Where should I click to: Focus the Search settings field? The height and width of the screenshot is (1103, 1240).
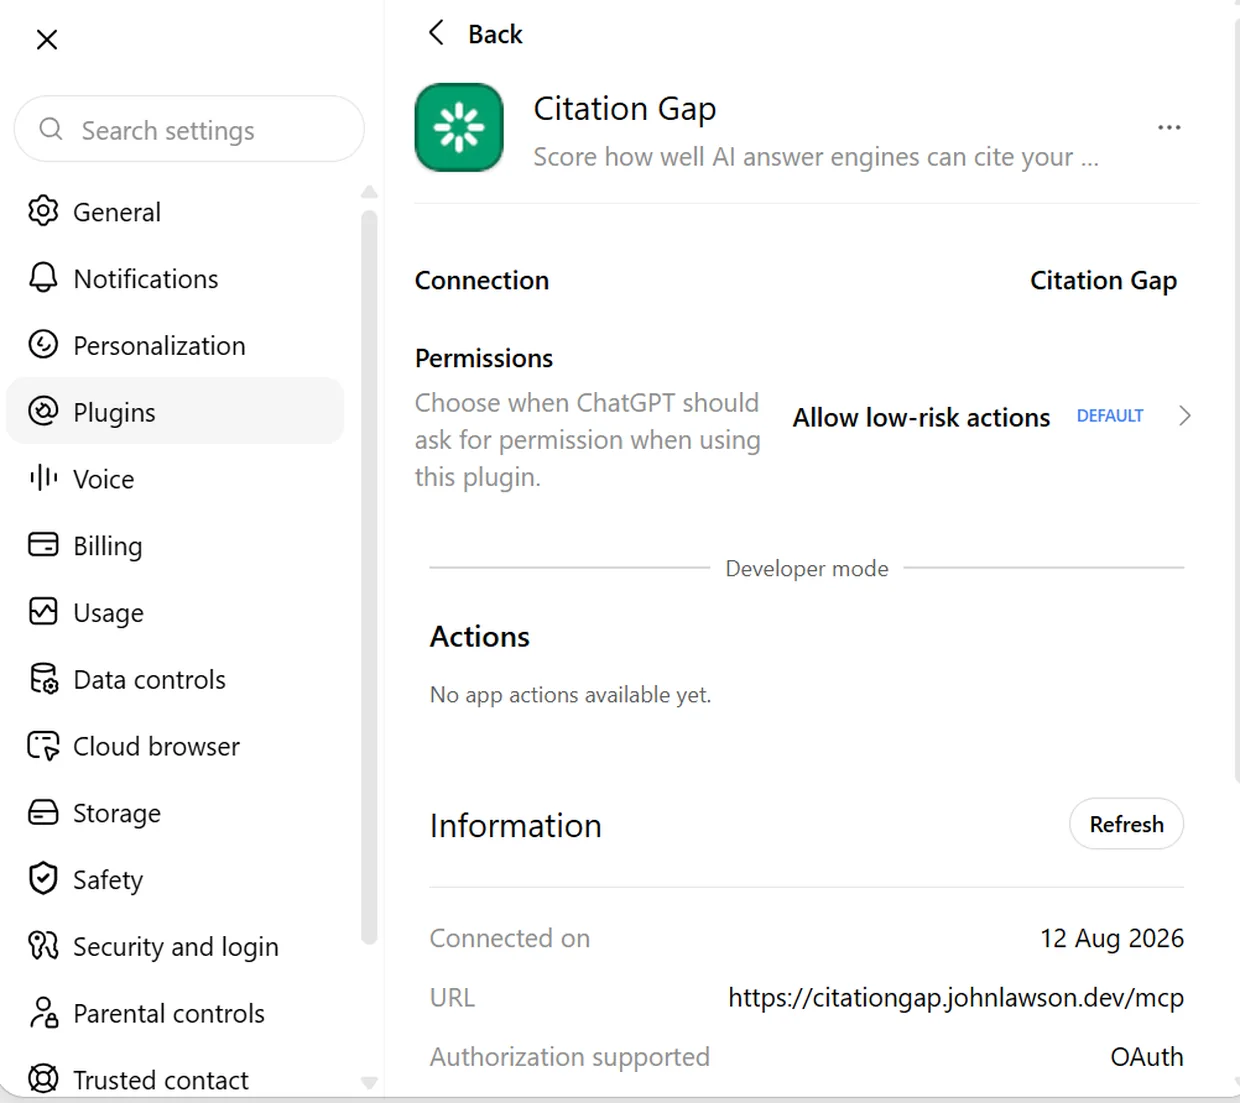[x=189, y=129]
